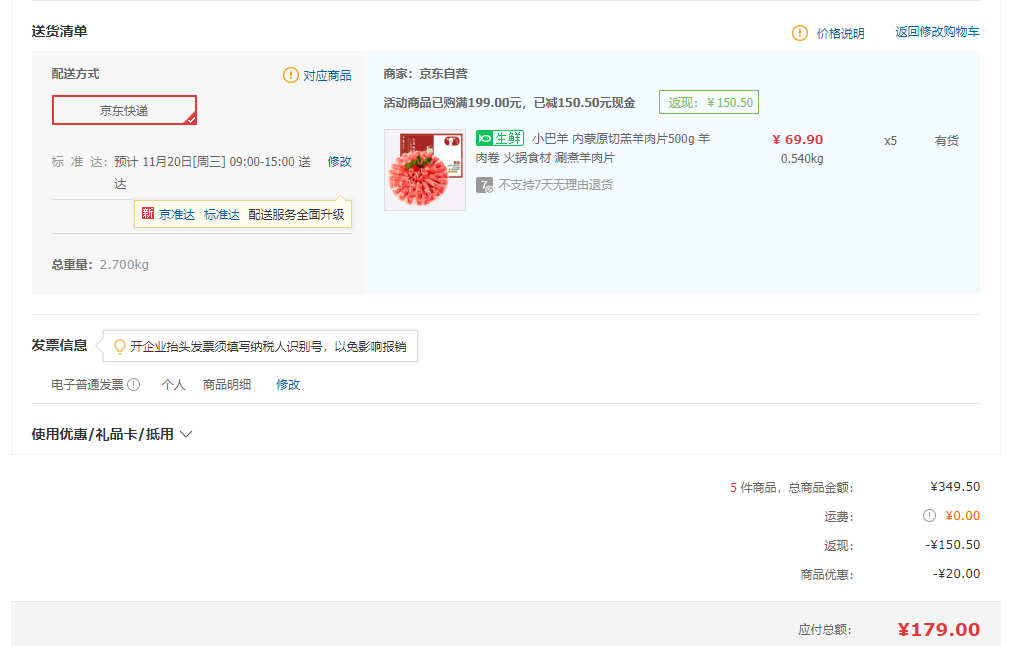Click the 总重量 2.700kg value
This screenshot has height=646, width=1033.
tap(124, 265)
